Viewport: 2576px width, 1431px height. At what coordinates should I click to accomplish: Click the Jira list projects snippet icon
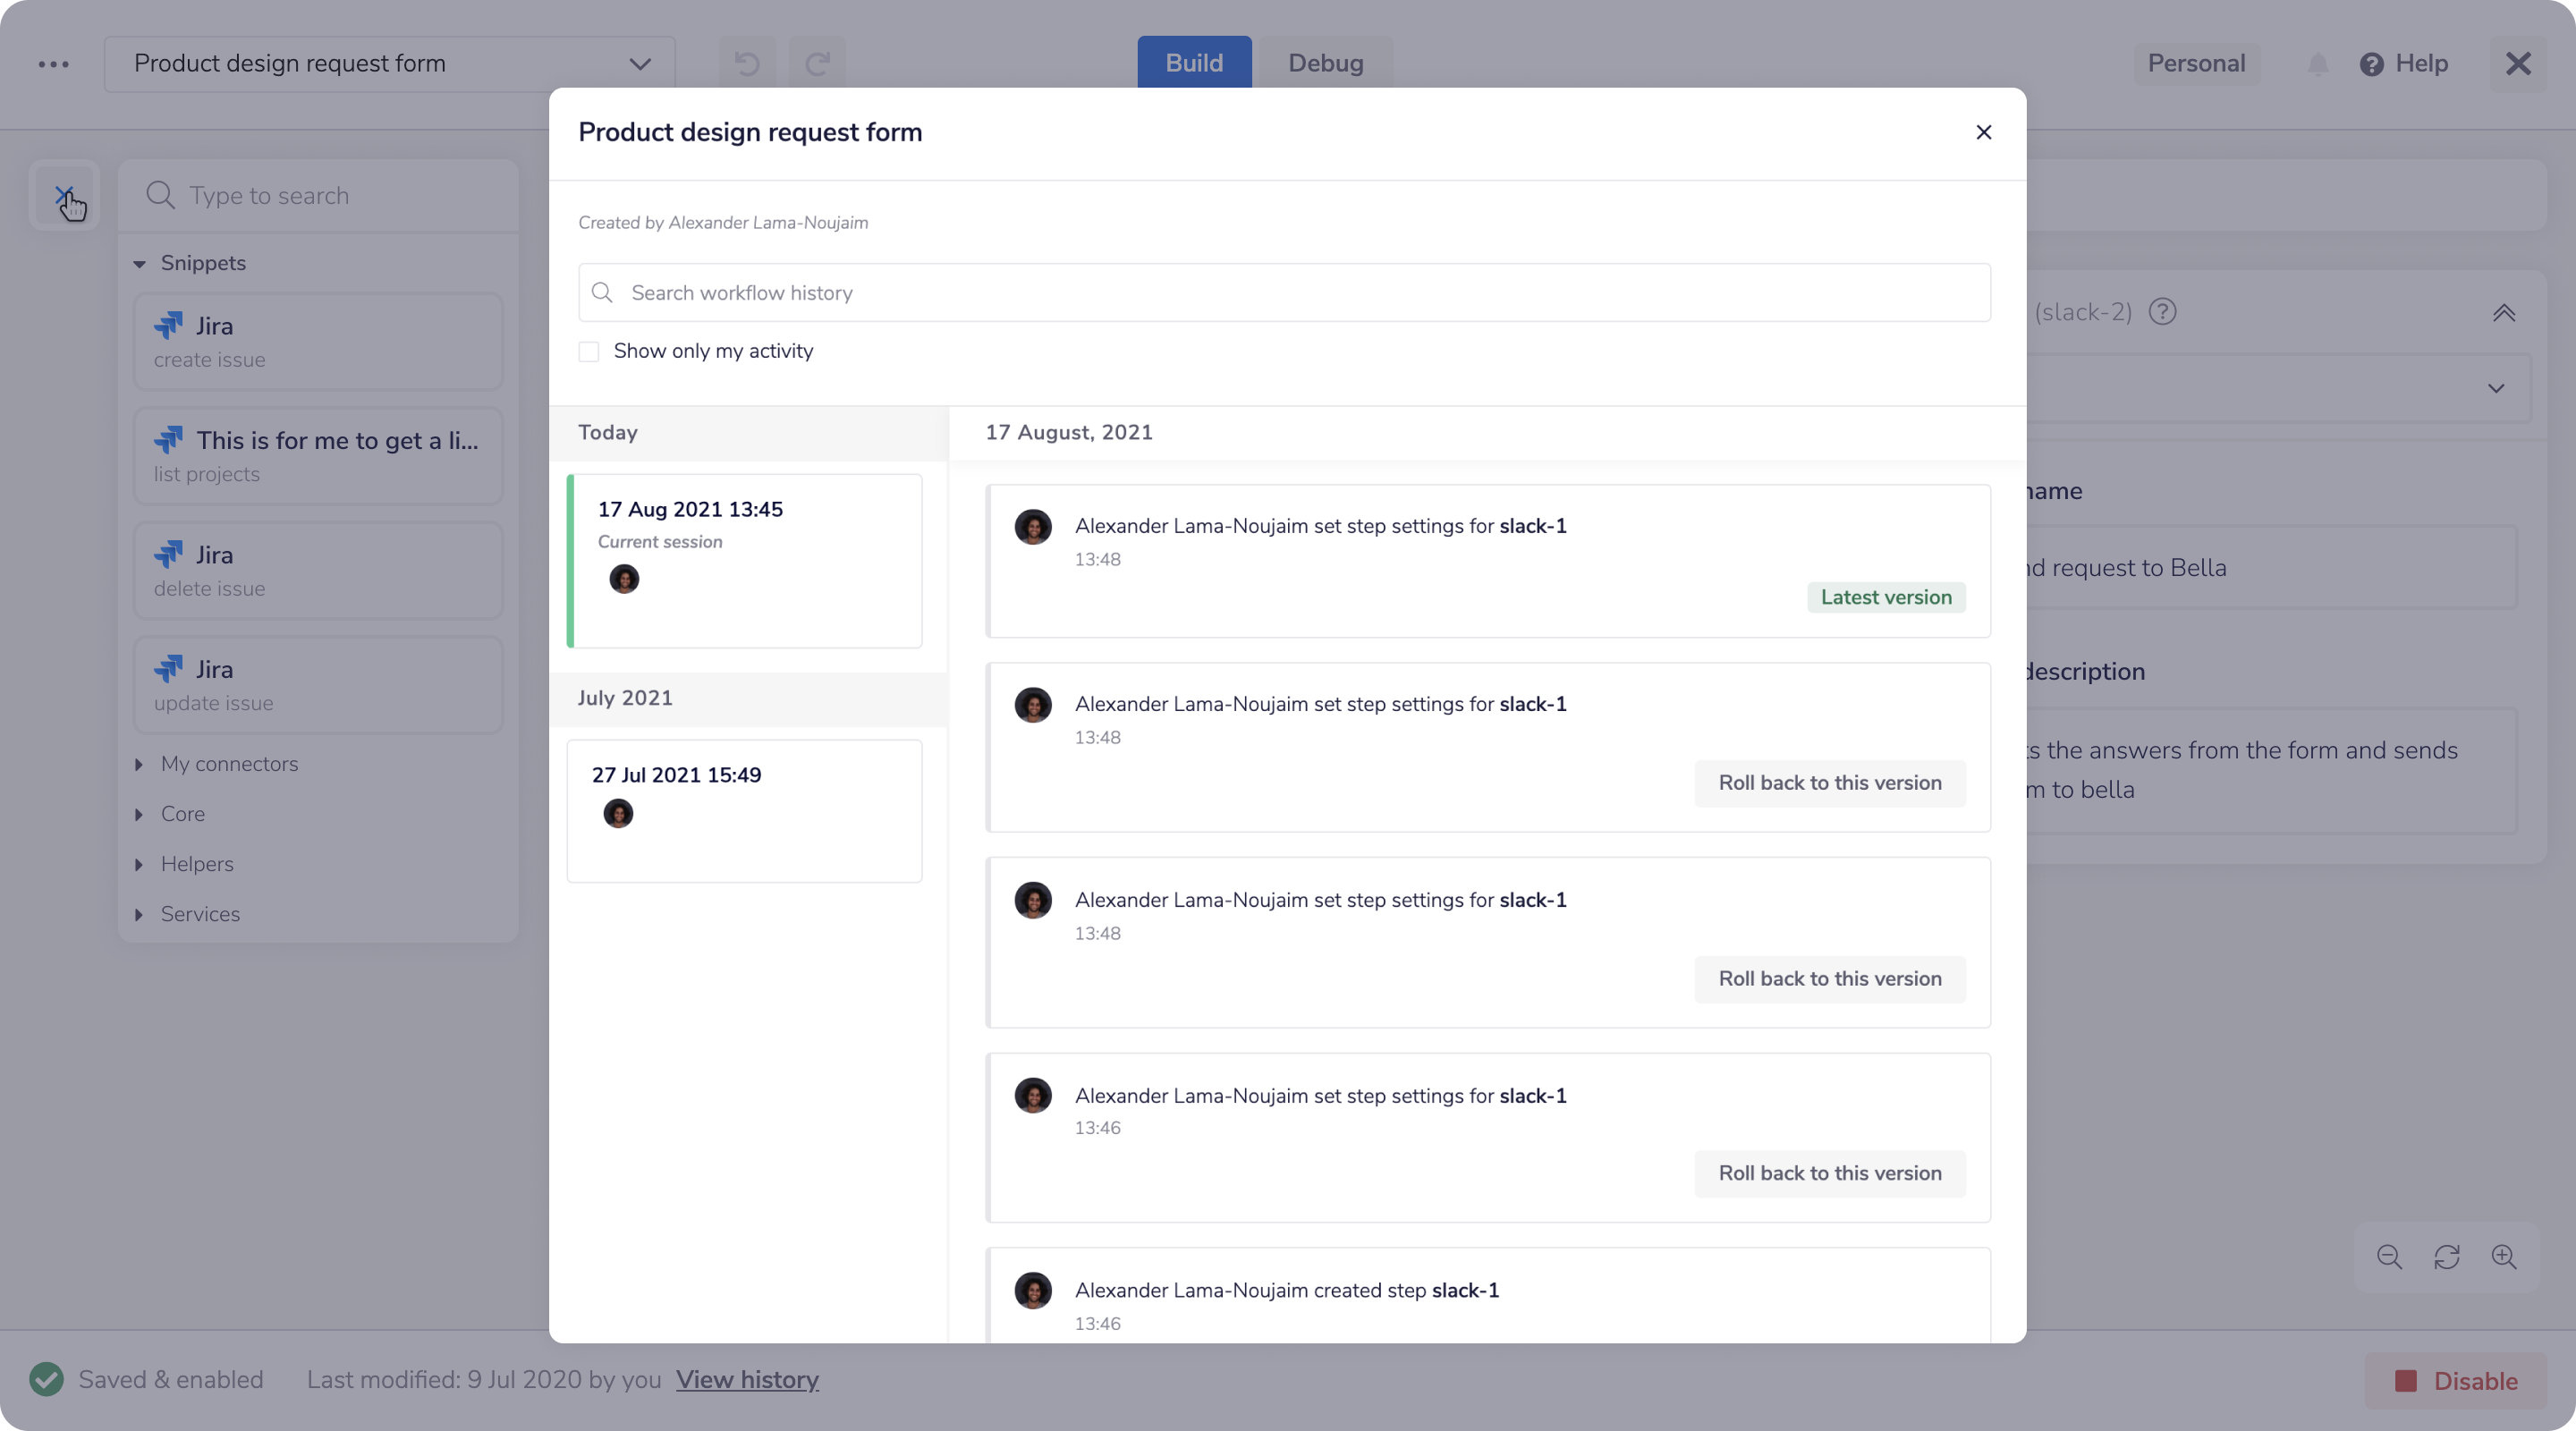coord(168,440)
